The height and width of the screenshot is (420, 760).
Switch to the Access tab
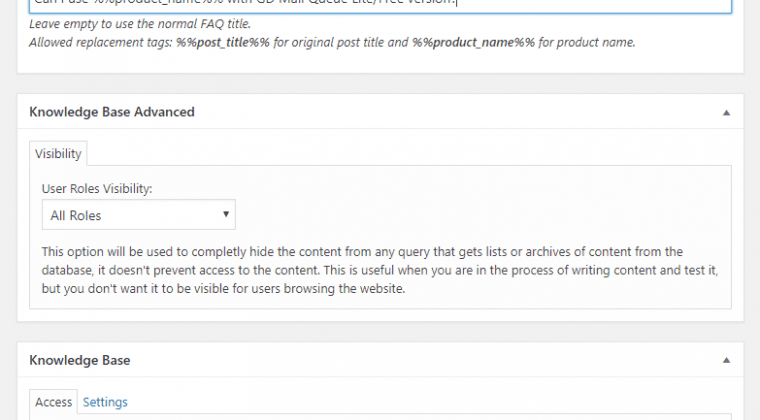point(53,402)
